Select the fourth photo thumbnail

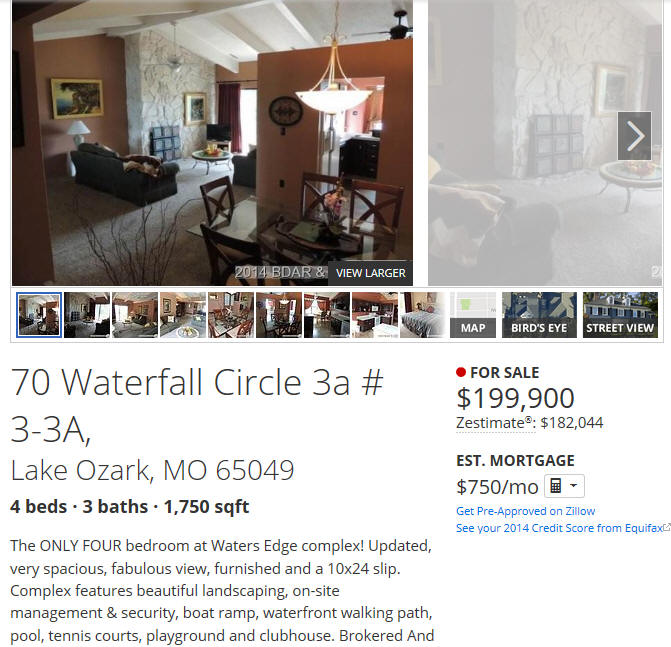point(183,315)
